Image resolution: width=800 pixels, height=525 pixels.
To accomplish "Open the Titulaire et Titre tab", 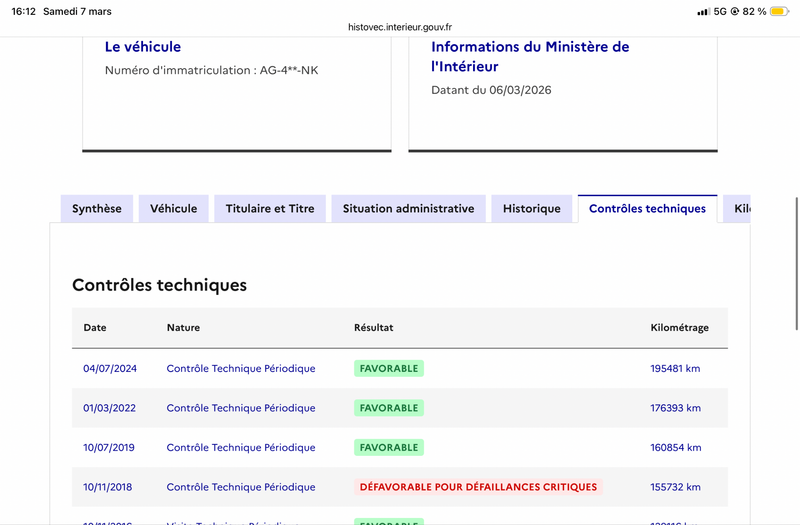I will (x=270, y=209).
